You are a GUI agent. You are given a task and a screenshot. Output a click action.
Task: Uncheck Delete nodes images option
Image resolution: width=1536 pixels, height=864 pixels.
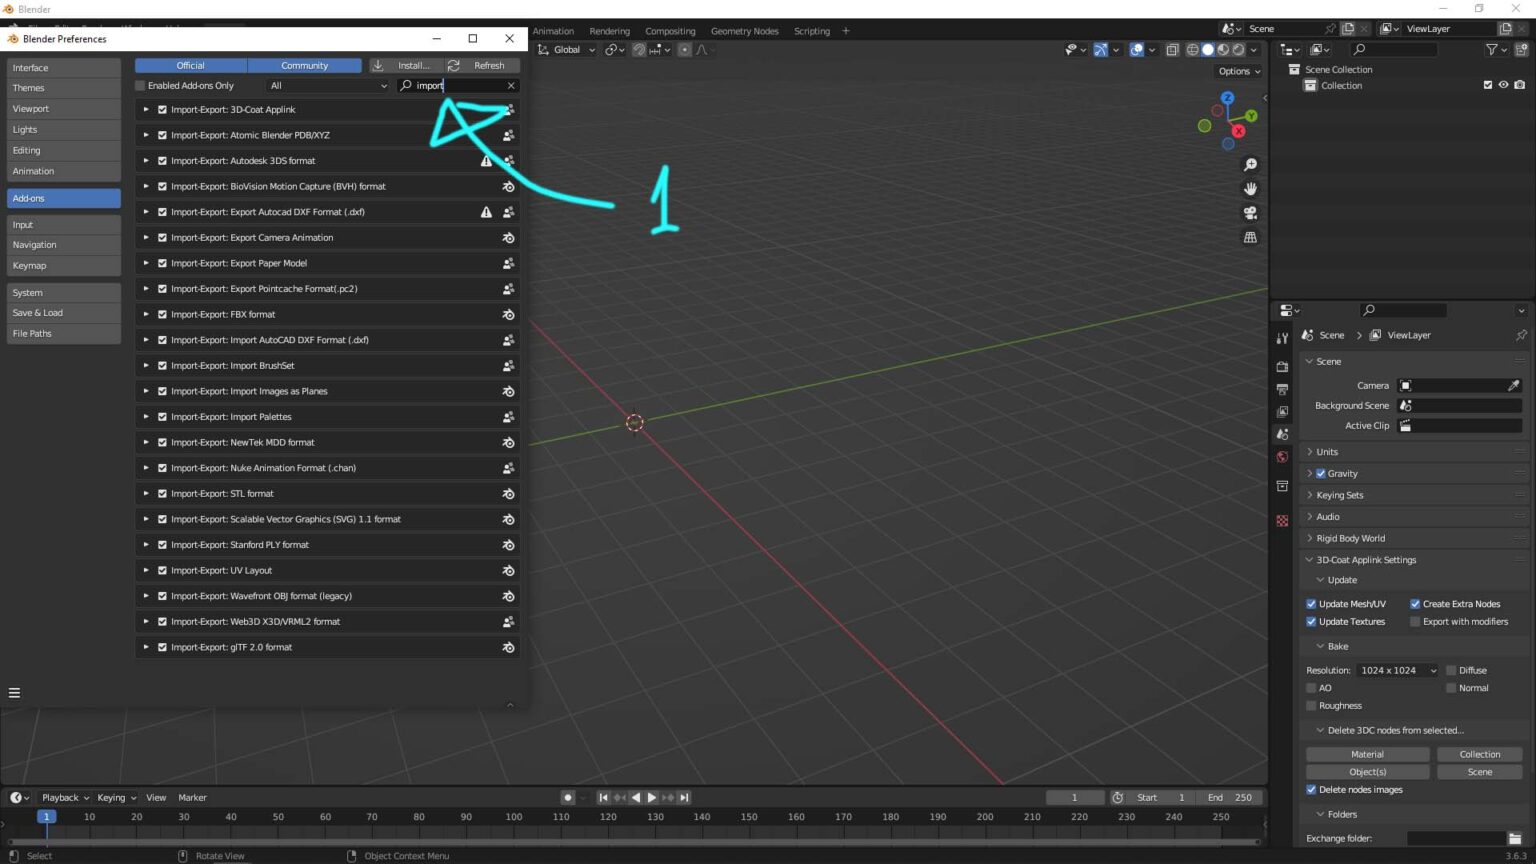(1311, 790)
